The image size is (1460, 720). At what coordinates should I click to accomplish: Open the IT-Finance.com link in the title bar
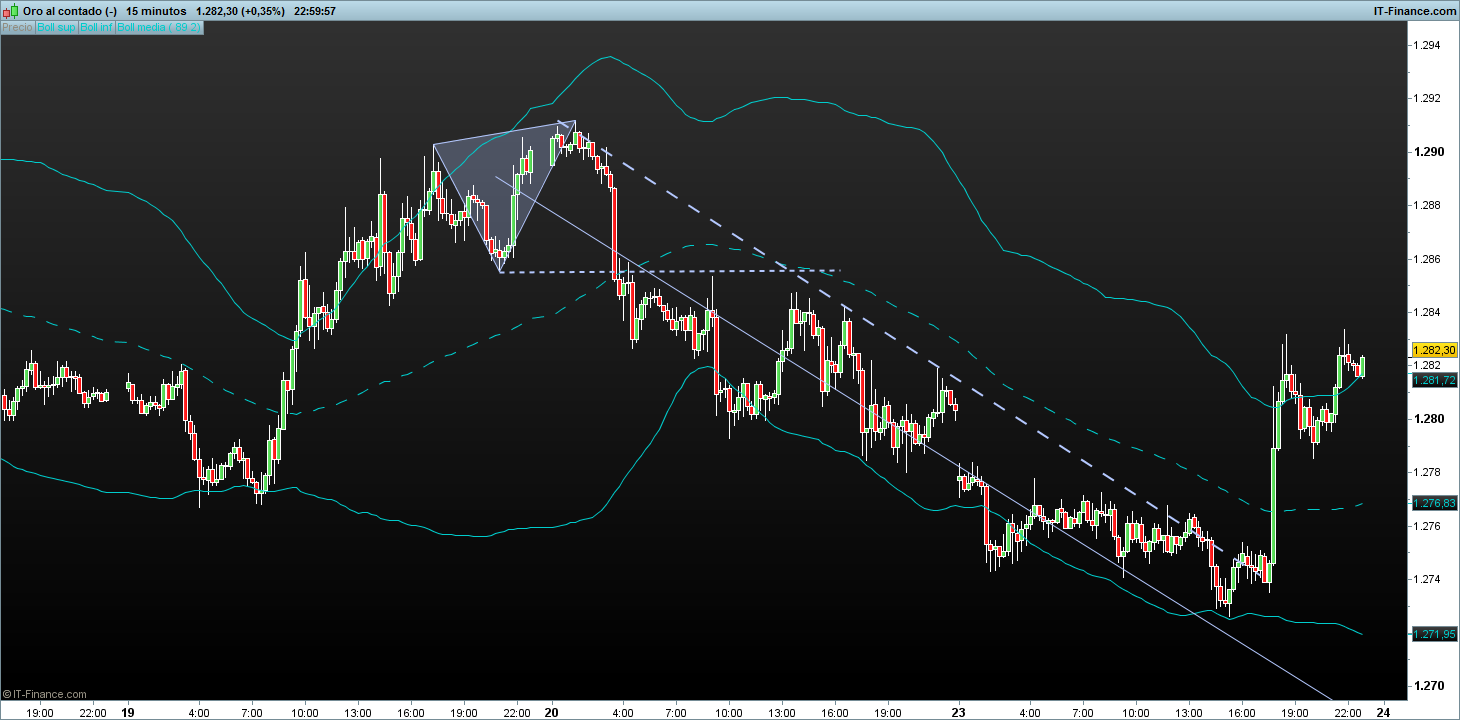[x=1415, y=11]
